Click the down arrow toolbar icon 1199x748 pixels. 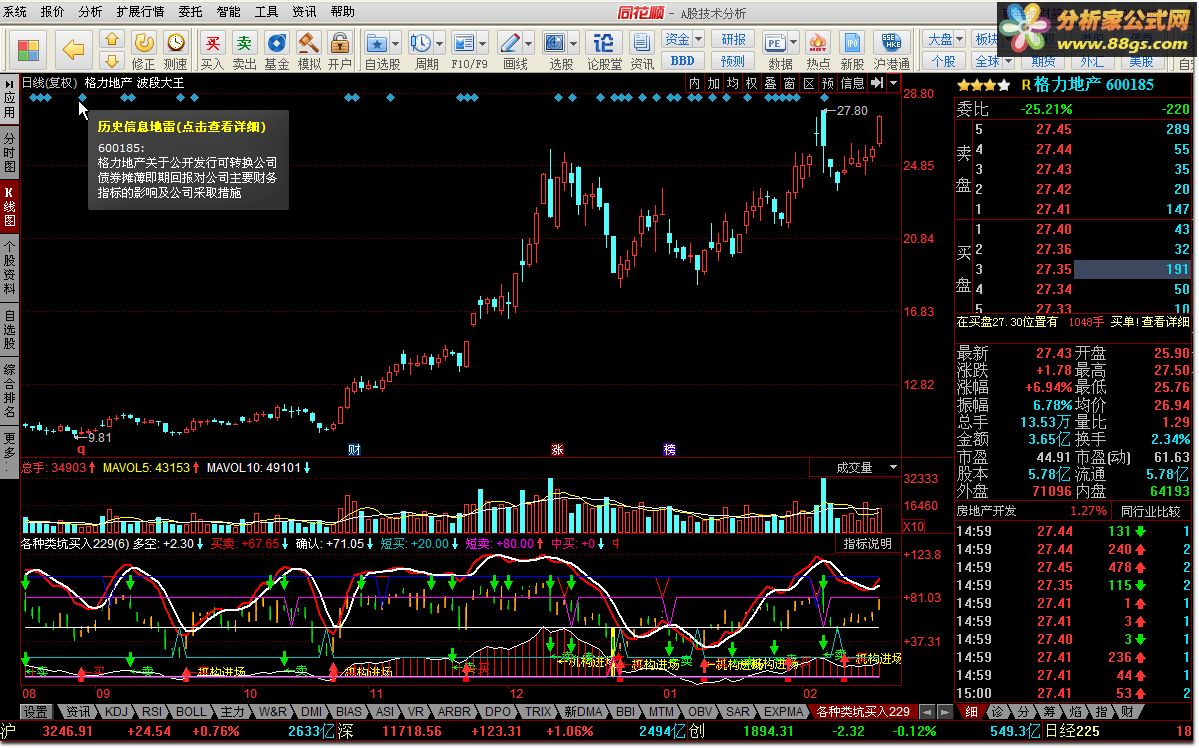pos(112,61)
